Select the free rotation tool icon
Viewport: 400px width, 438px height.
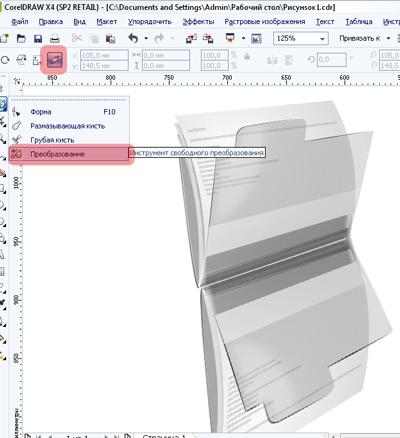[x=5, y=60]
